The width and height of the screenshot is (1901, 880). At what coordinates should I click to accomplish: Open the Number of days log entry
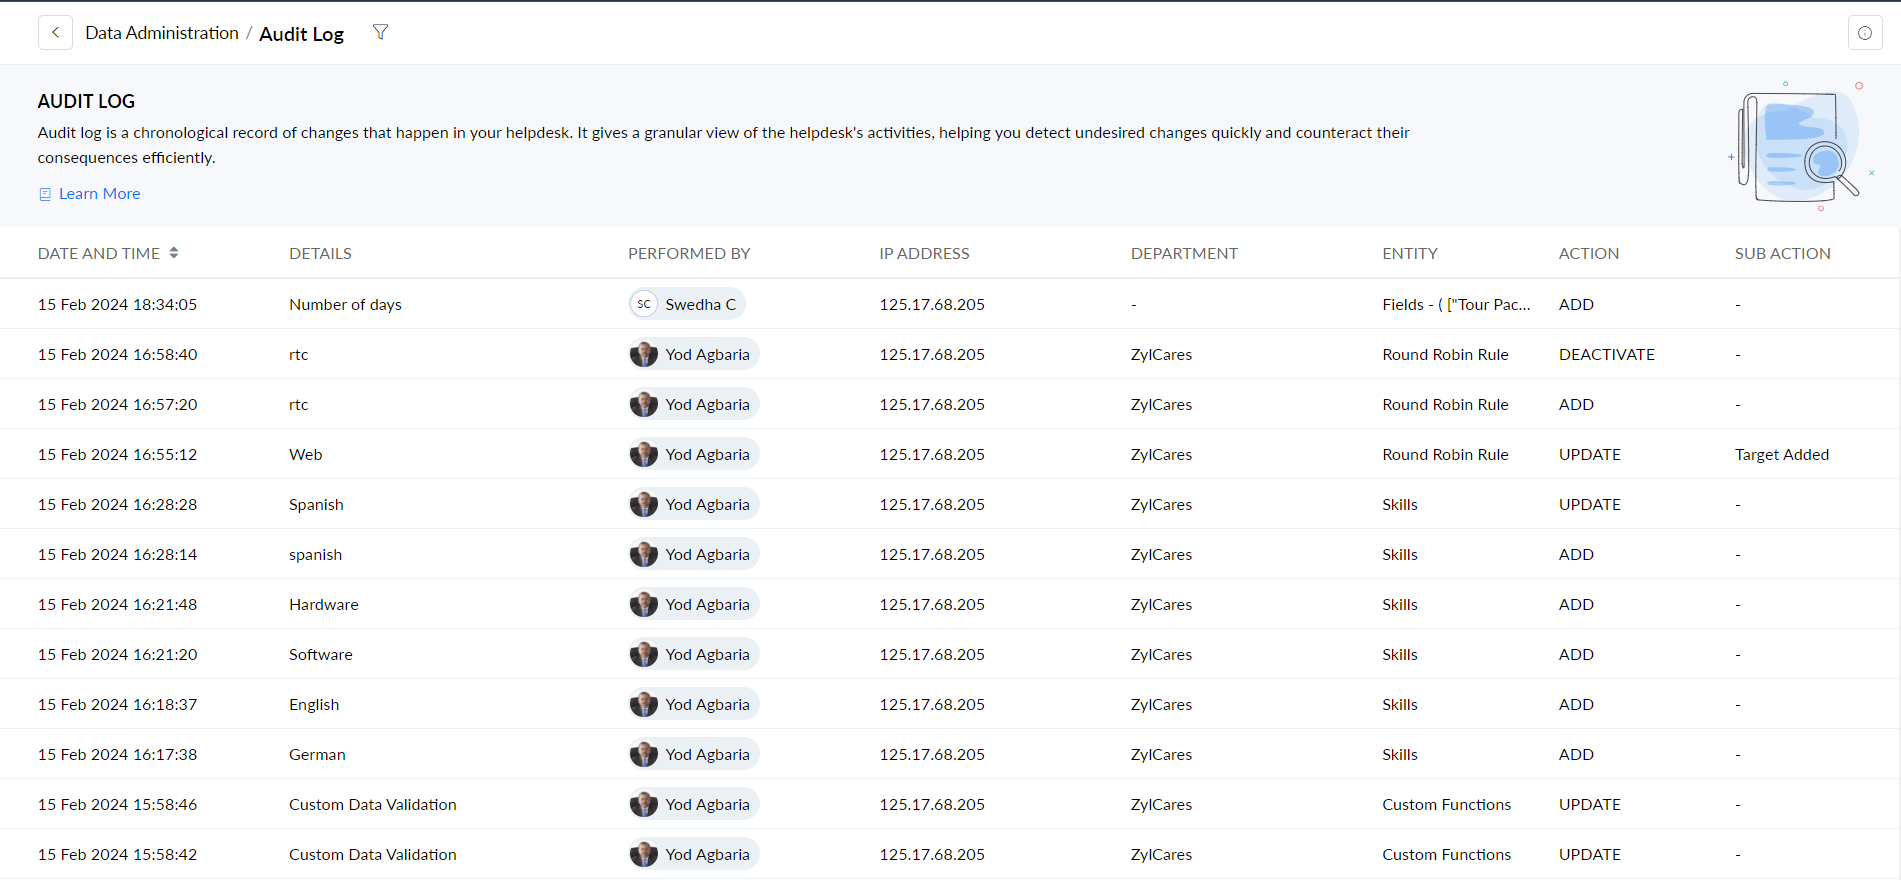coord(345,304)
